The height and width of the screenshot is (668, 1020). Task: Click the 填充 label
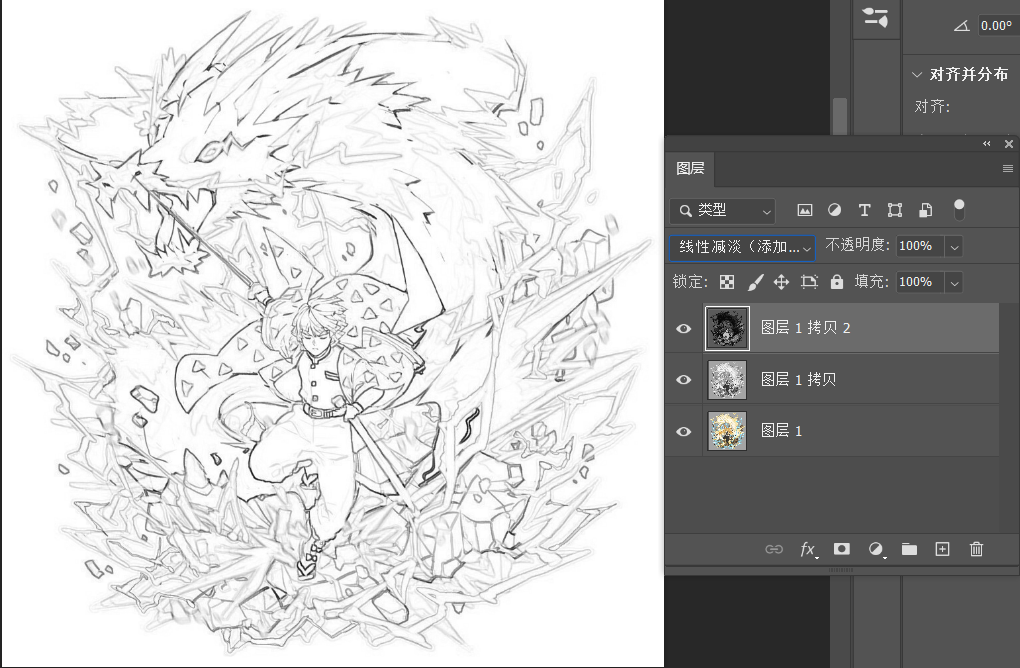click(871, 281)
